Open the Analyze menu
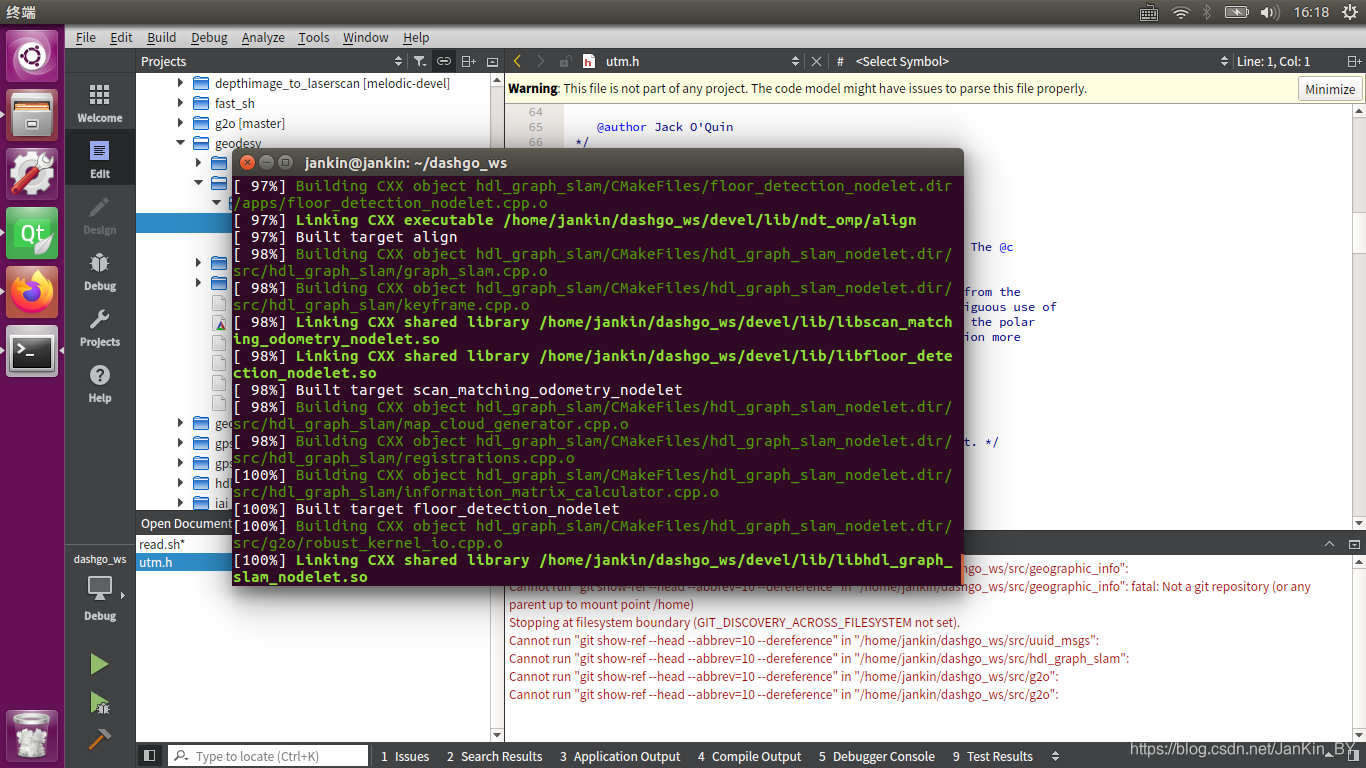This screenshot has width=1366, height=768. pyautogui.click(x=263, y=37)
